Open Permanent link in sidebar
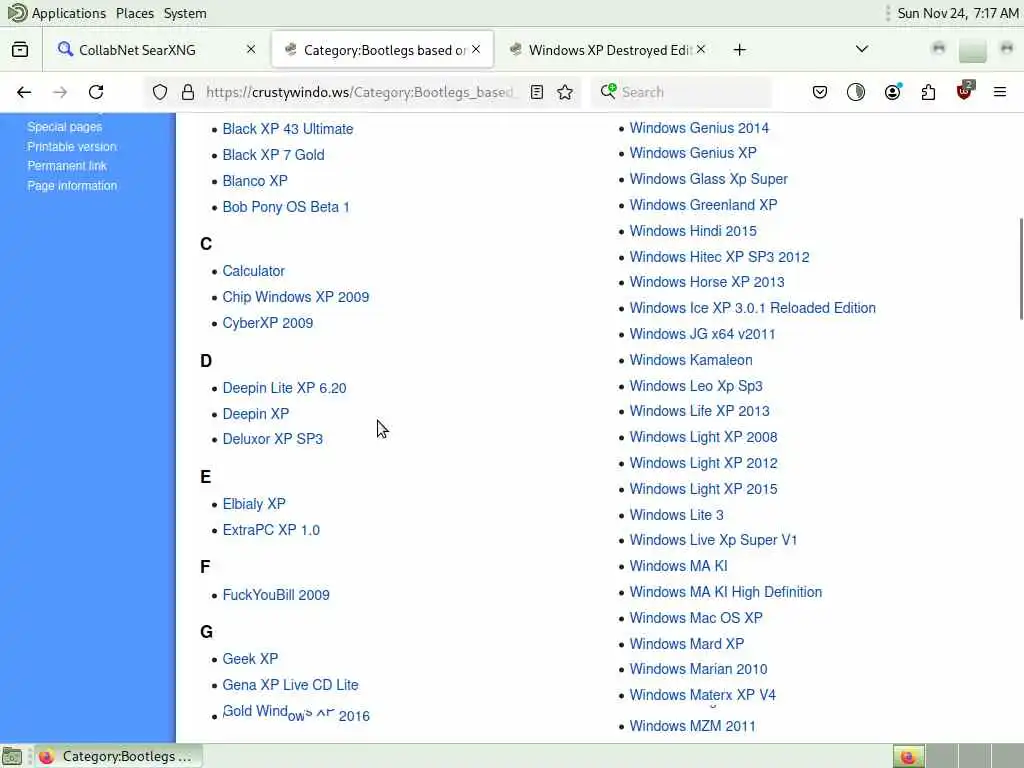 click(x=67, y=166)
